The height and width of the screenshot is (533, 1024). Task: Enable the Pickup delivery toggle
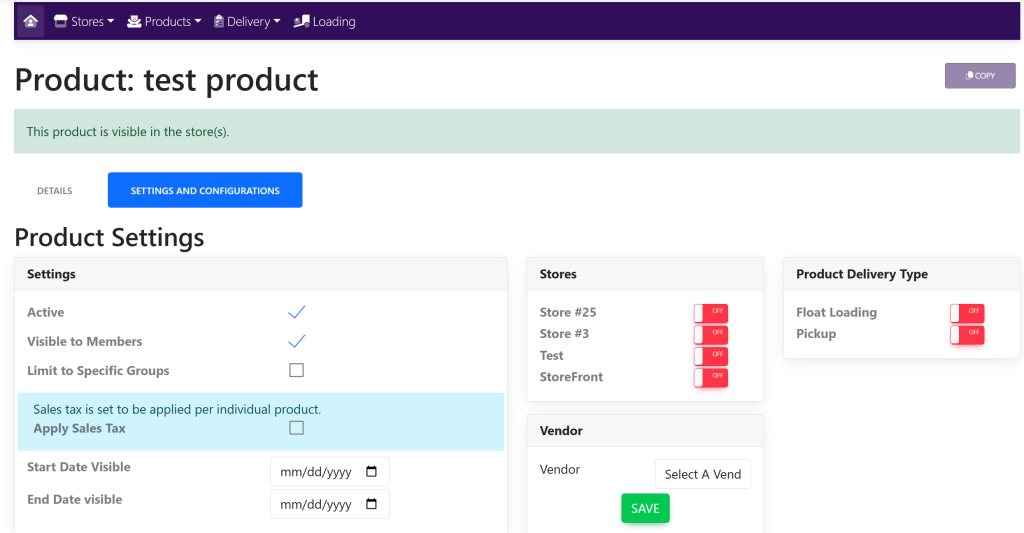click(x=967, y=334)
